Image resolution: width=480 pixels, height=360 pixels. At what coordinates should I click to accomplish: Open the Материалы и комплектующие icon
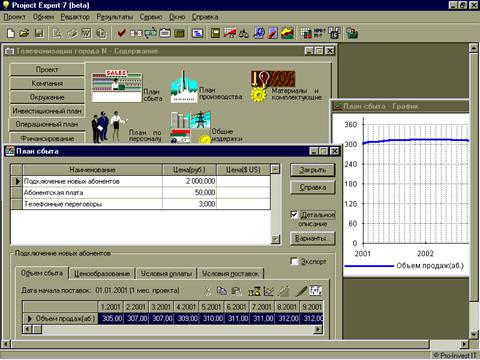click(273, 85)
